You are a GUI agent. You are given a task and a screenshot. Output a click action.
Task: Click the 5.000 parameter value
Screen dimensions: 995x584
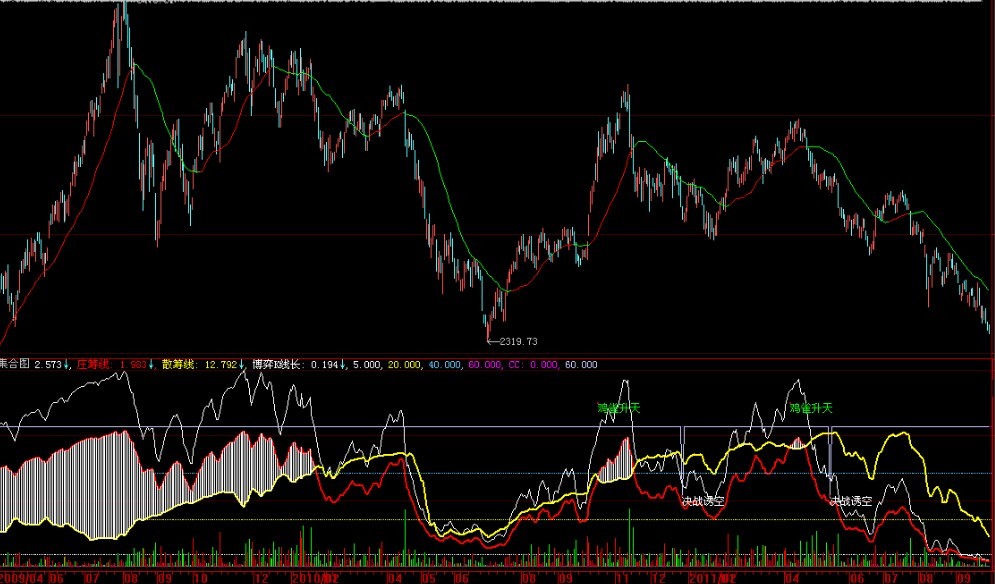pyautogui.click(x=367, y=364)
